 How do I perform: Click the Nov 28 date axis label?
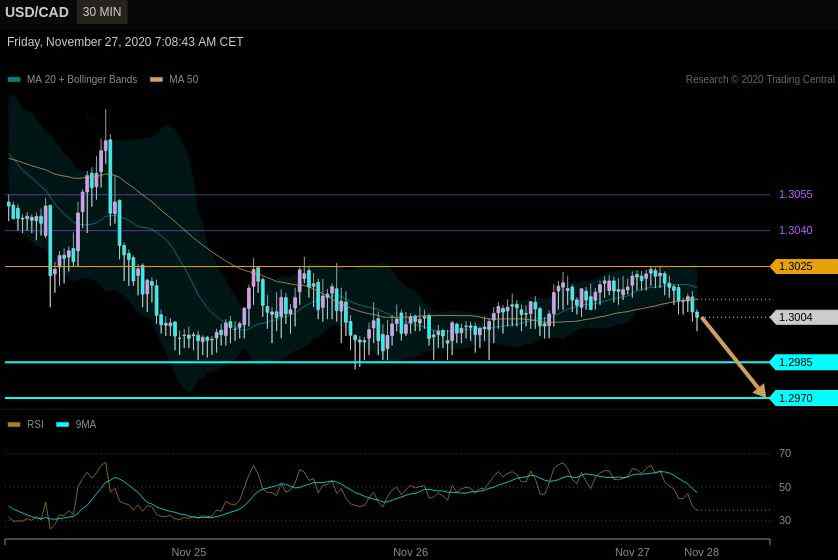click(702, 553)
